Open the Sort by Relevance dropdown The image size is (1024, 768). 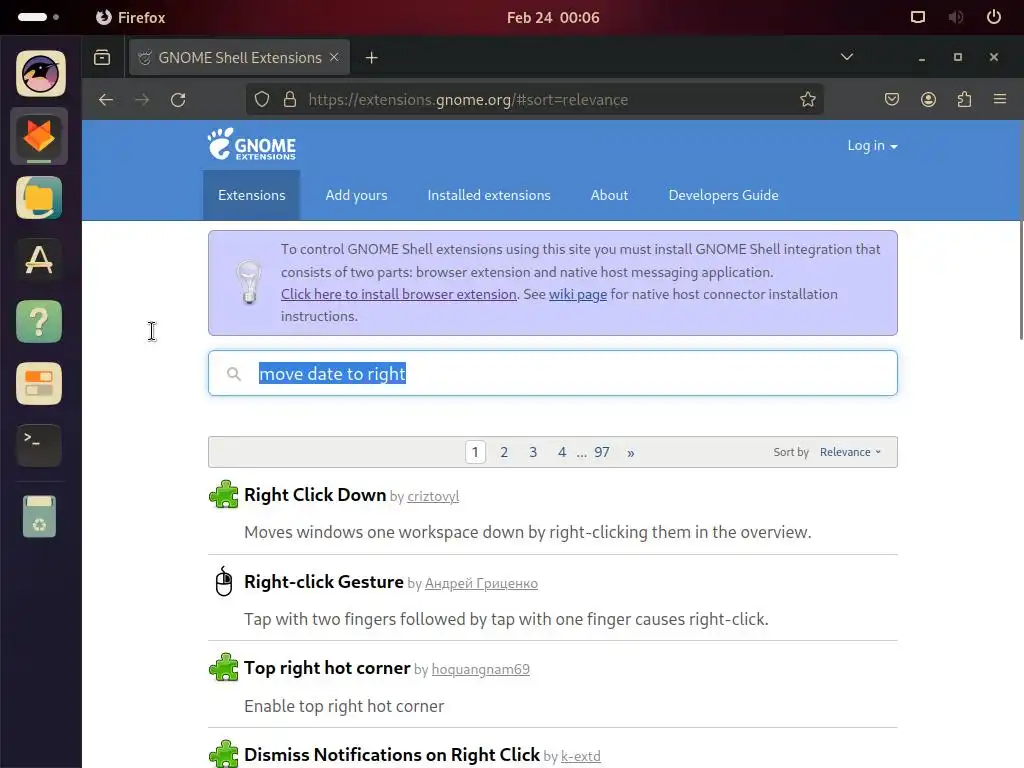[x=850, y=452]
